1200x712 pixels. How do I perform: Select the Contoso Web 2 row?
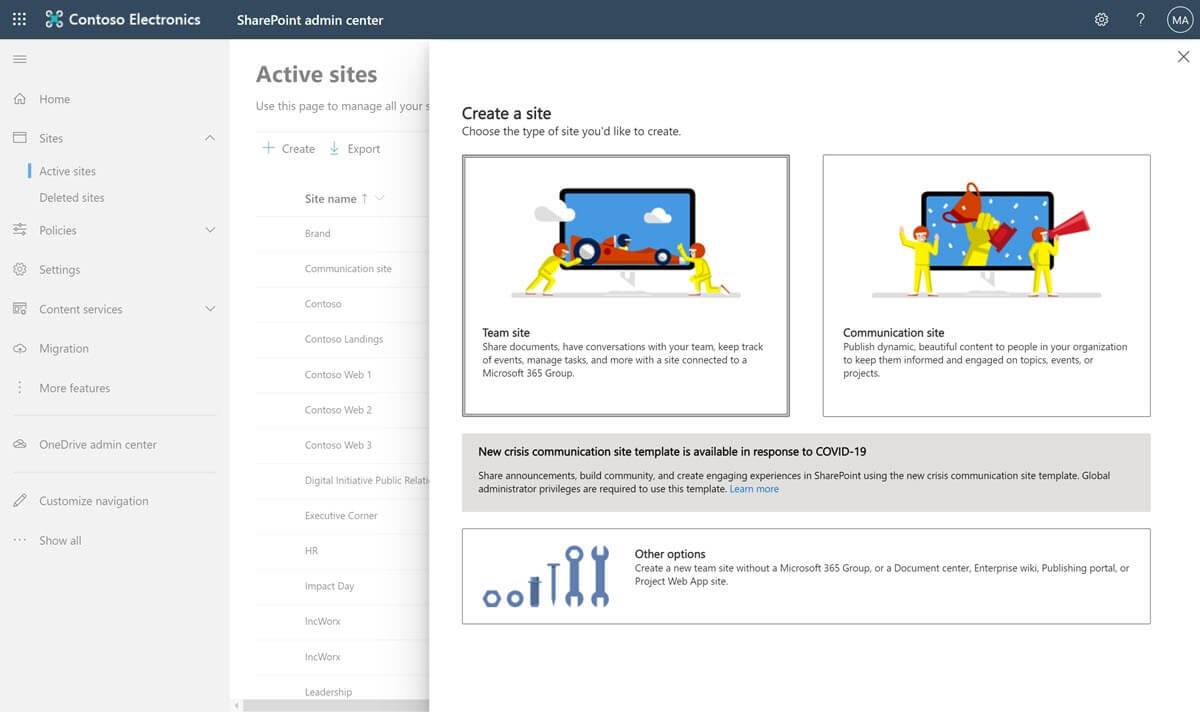342,410
